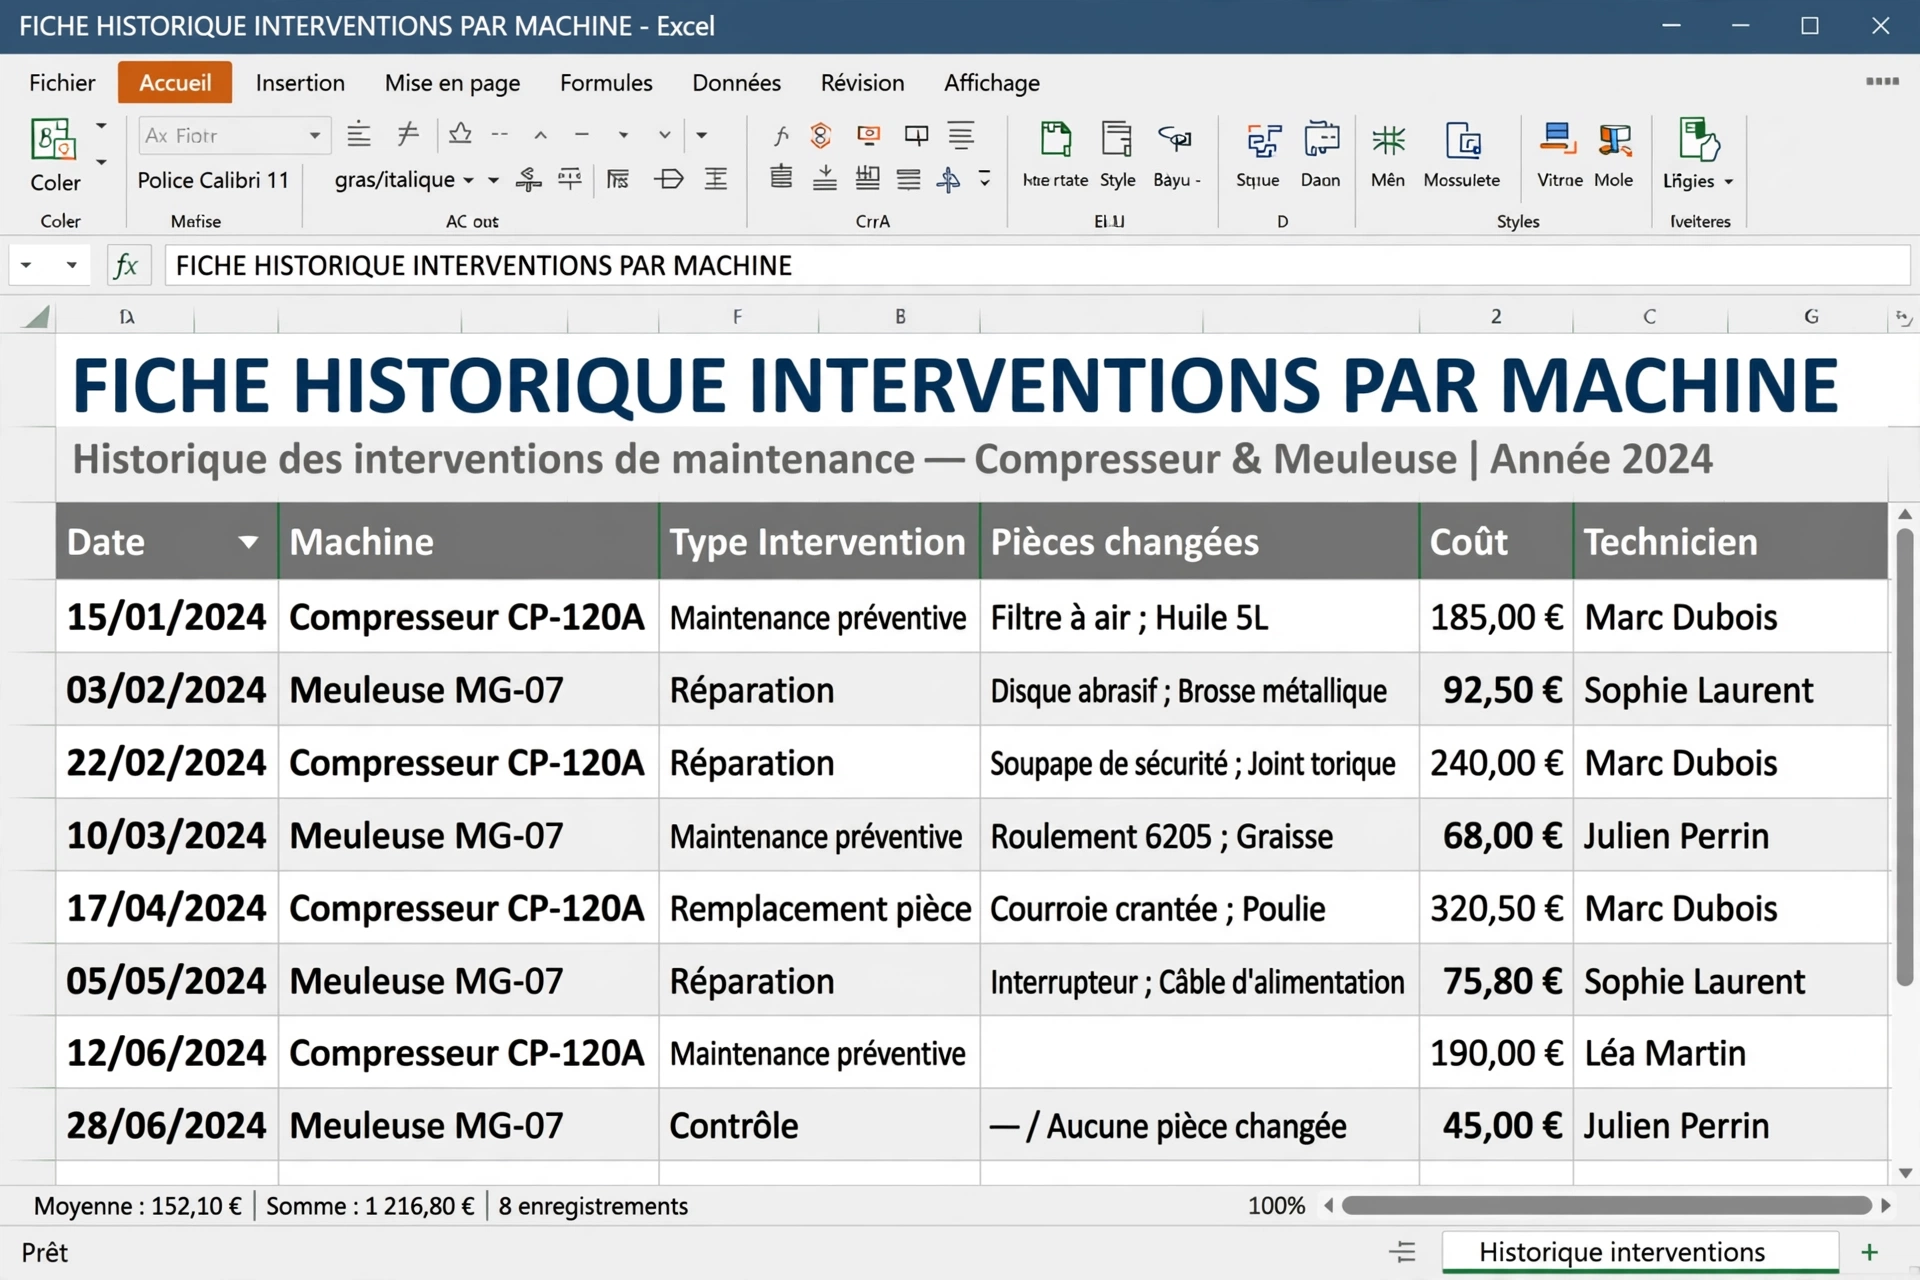Click the orange hexagon icon in the ribbon

[821, 135]
